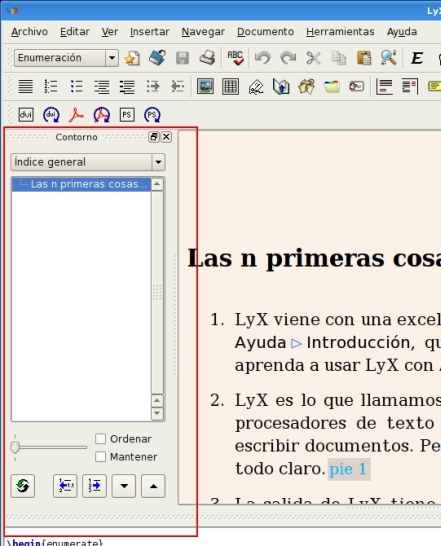Click the copy icon
The height and width of the screenshot is (546, 441).
(x=339, y=58)
